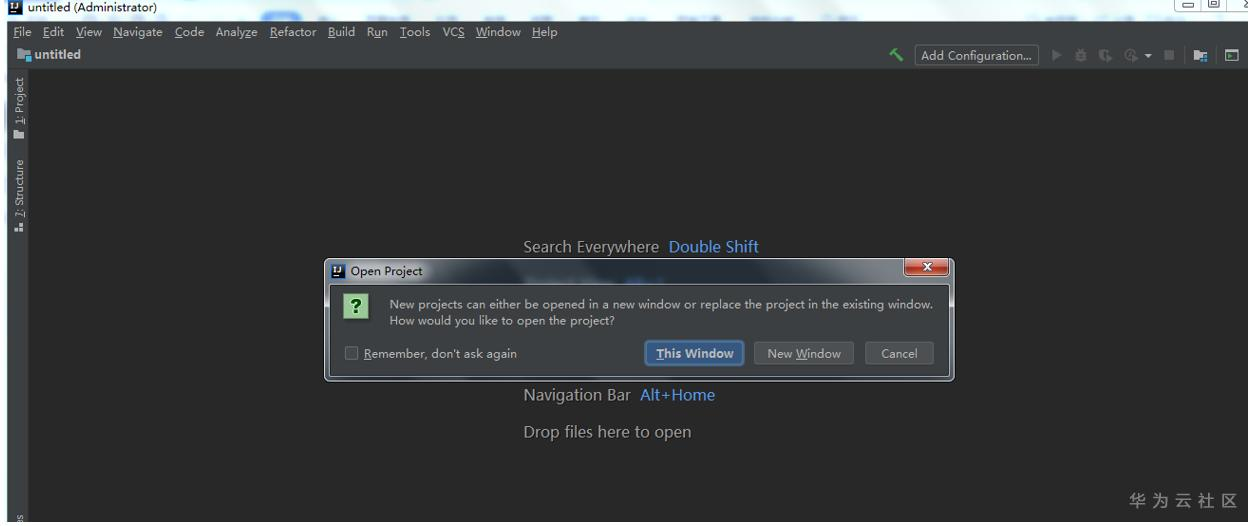Open Project Structure via folder icon
This screenshot has height=526, width=1250.
click(x=1201, y=55)
